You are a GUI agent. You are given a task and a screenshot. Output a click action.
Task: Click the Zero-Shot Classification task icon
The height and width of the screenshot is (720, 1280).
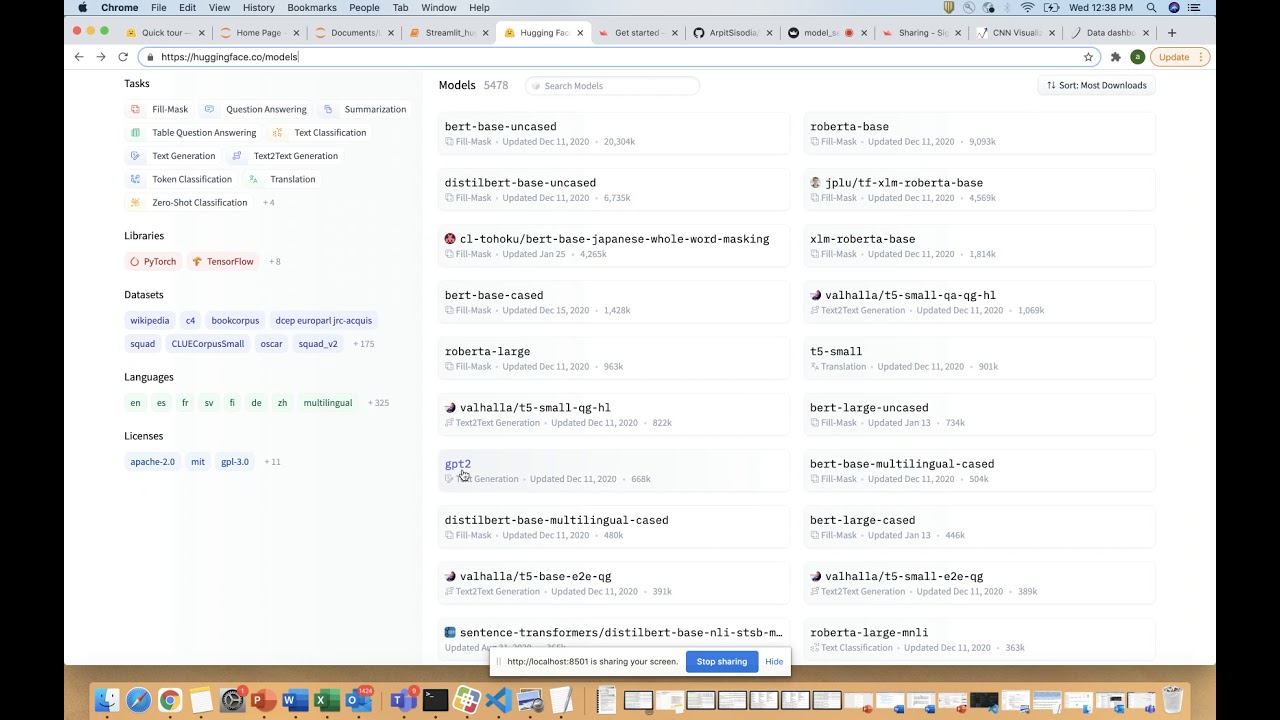pos(135,202)
